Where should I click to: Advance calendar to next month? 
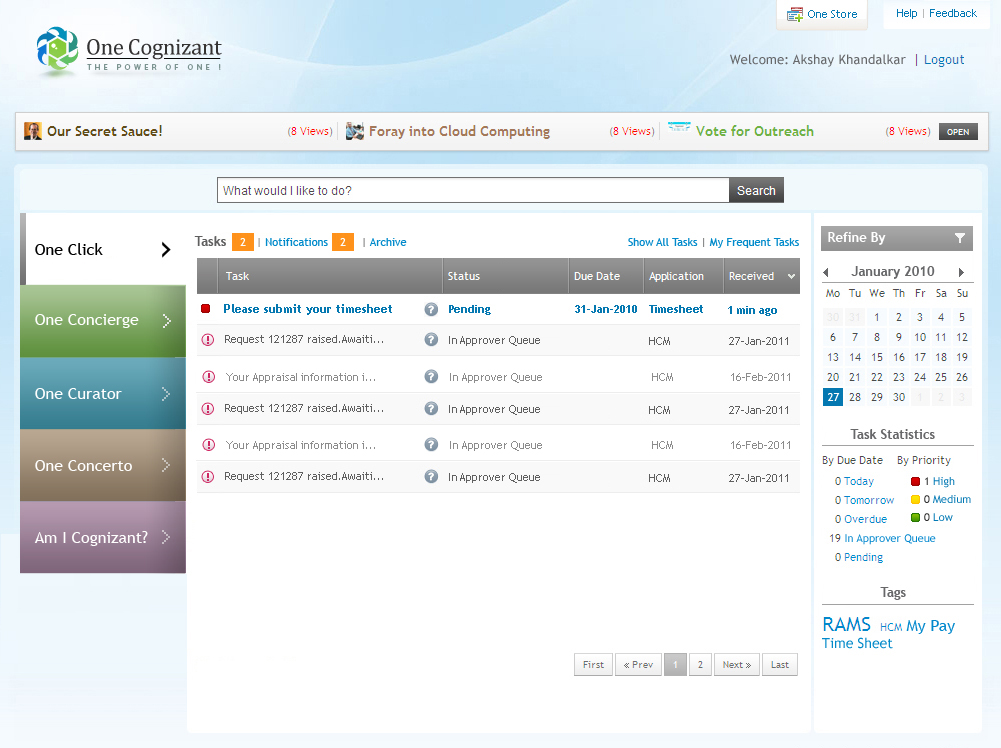point(961,272)
